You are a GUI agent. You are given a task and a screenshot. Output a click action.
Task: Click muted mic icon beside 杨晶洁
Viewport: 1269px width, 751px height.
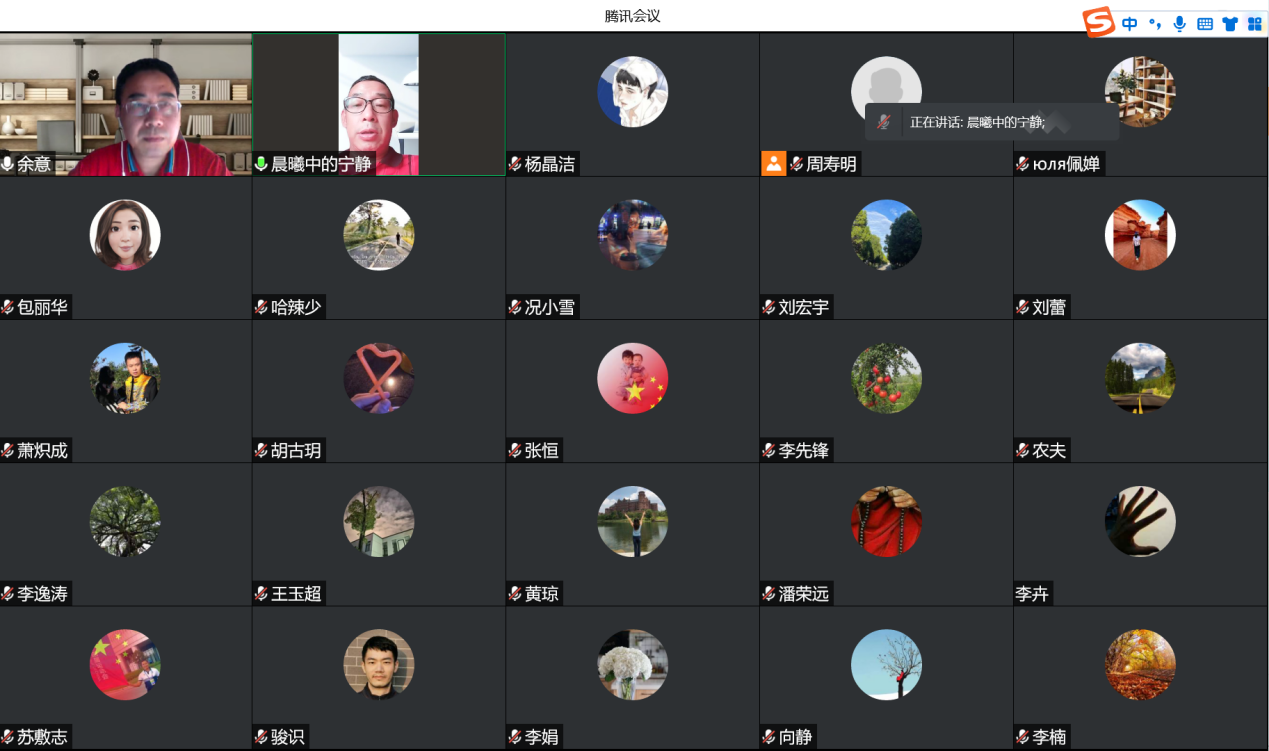click(515, 164)
